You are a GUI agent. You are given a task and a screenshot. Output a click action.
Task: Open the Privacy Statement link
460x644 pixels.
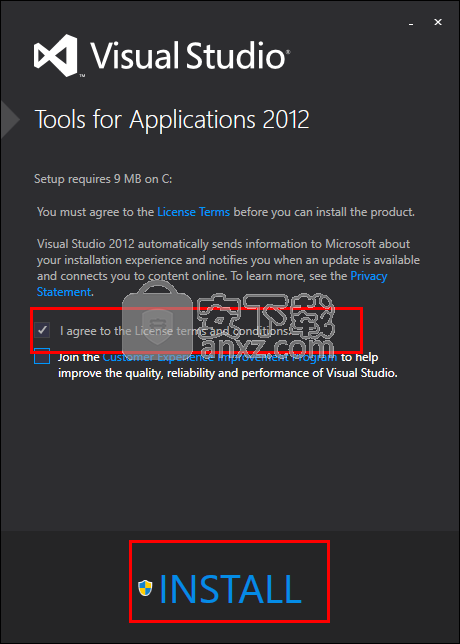coord(212,284)
